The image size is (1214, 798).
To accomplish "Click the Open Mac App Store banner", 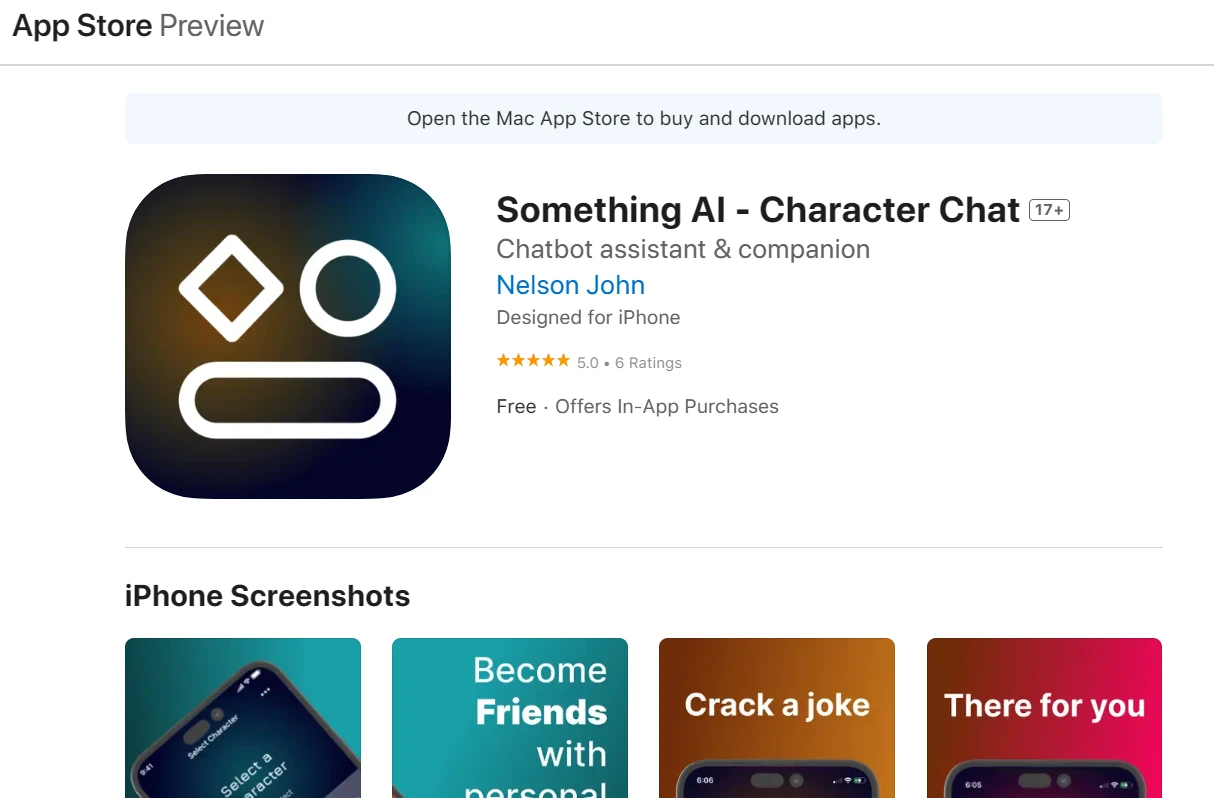I will click(x=643, y=119).
